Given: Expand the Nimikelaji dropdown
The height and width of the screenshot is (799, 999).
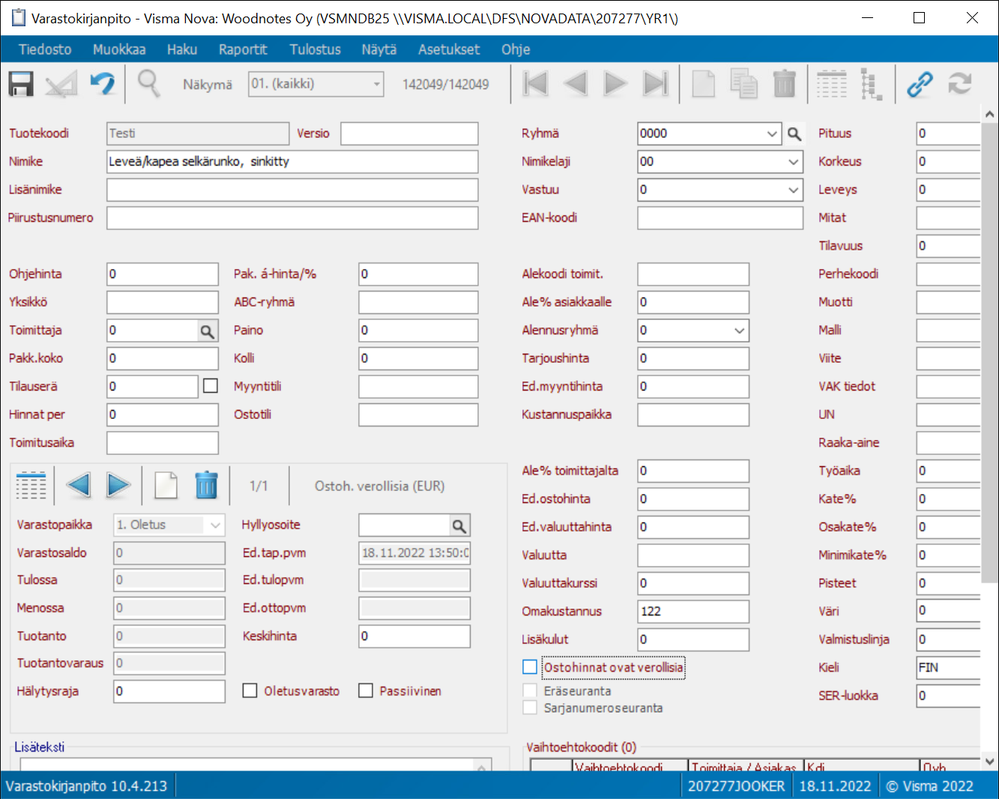Looking at the screenshot, I should click(793, 162).
